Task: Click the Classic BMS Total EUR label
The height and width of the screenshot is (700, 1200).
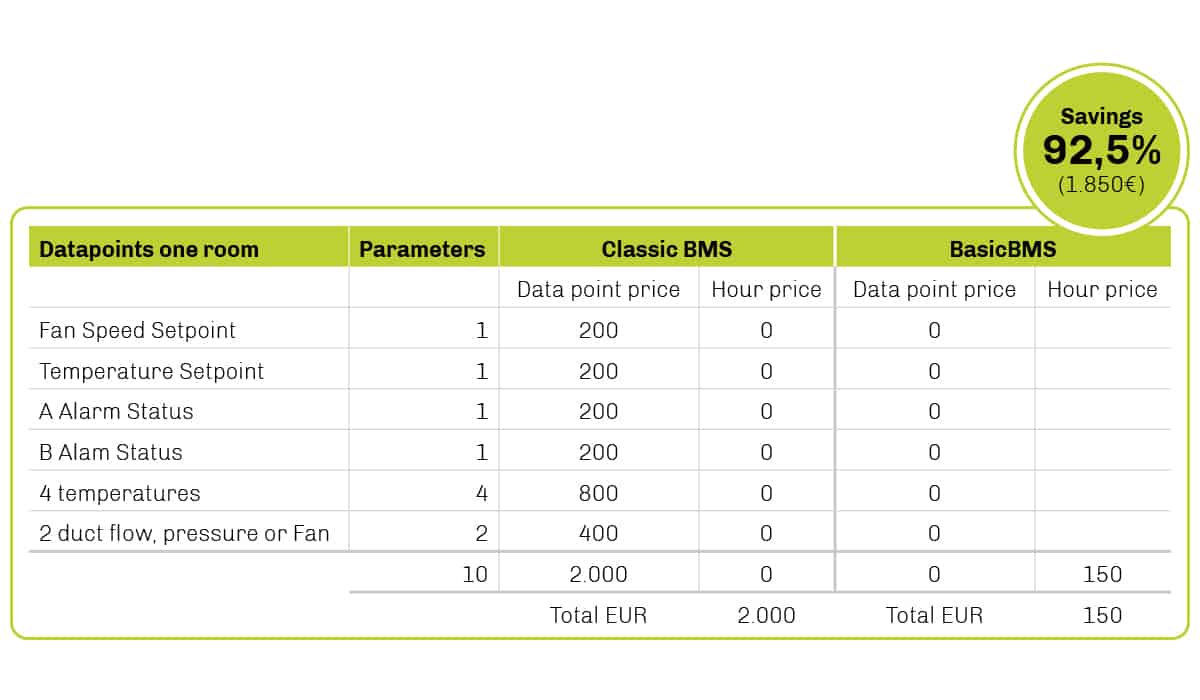Action: [599, 615]
